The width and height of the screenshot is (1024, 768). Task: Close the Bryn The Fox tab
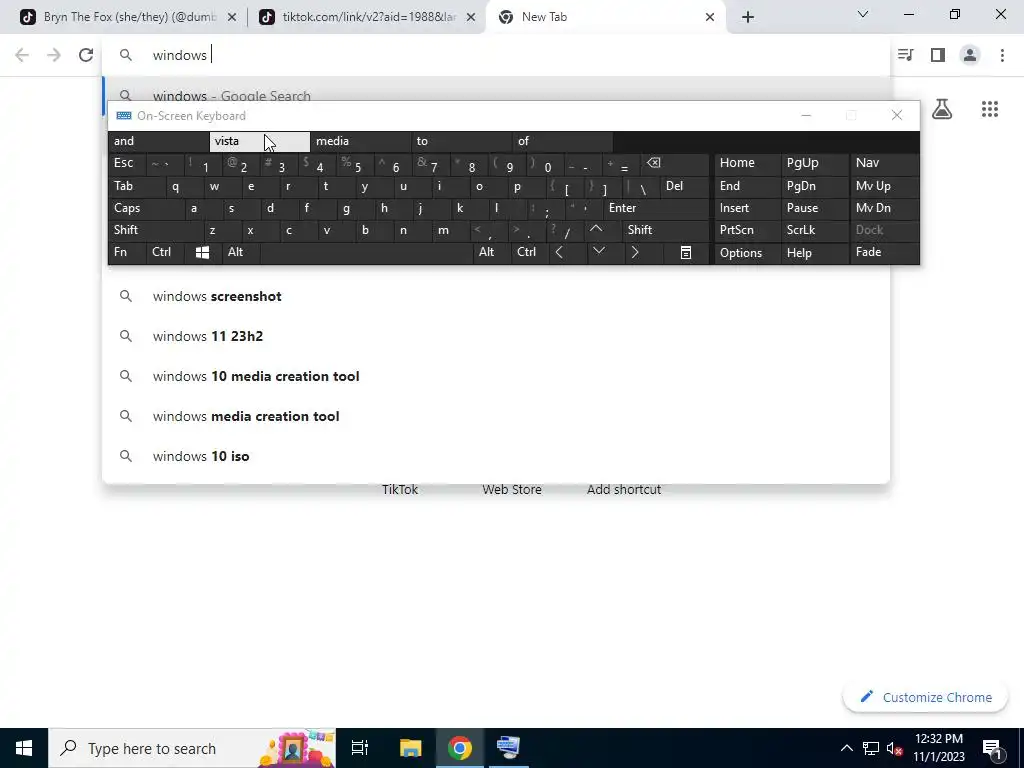231,17
